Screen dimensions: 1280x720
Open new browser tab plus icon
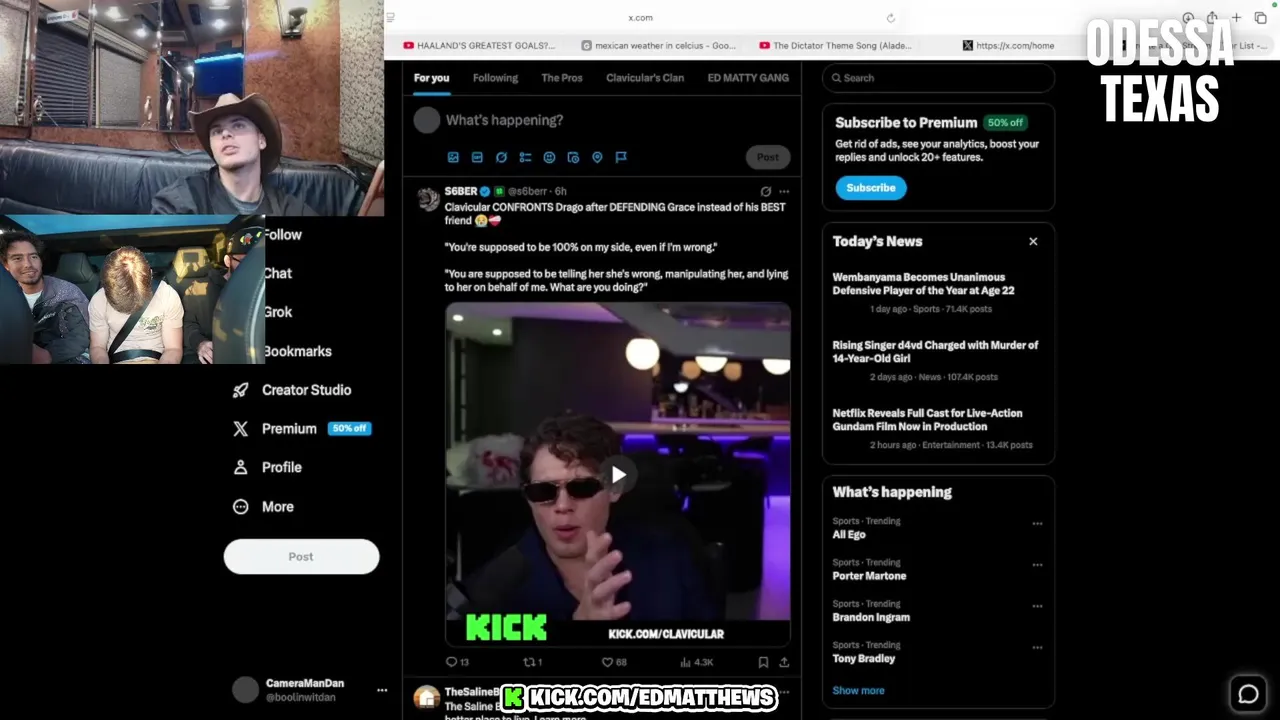point(1236,18)
